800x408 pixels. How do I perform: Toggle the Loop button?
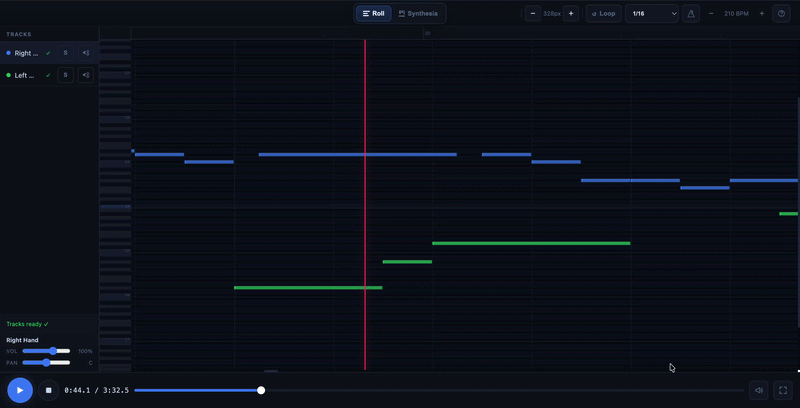[x=603, y=14]
